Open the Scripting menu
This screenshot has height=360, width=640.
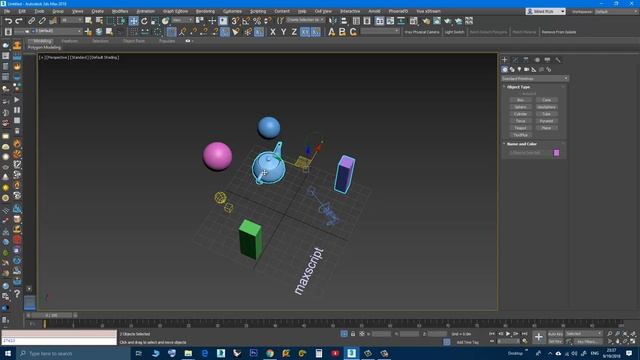(x=258, y=11)
